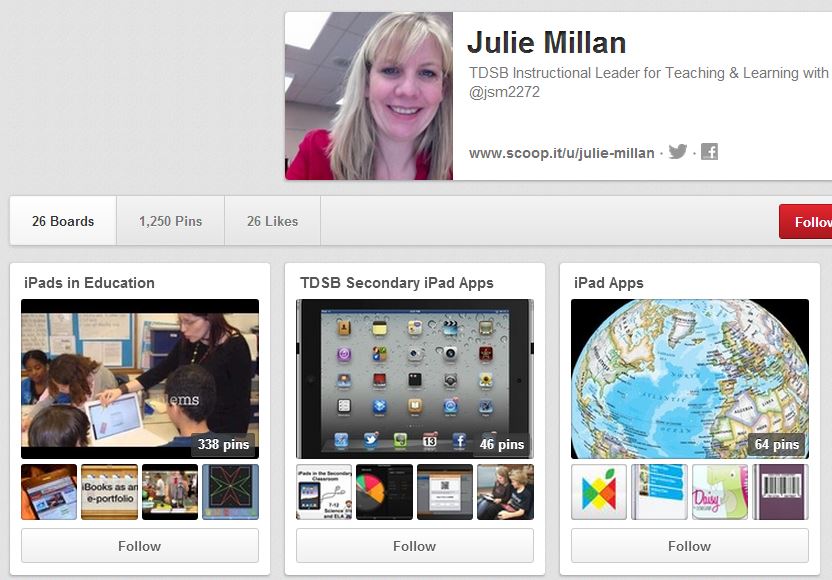Open the iPads in Education cover image

(x=140, y=378)
